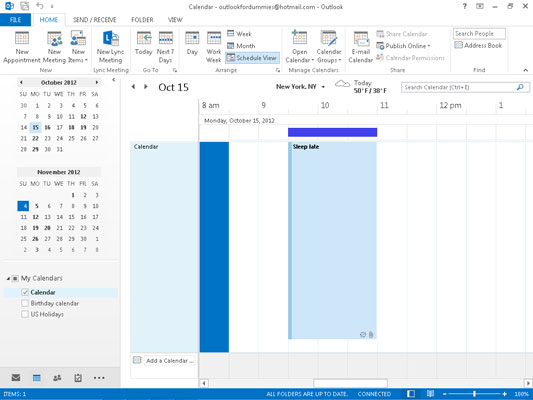Start a New Lync Meeting
This screenshot has height=400, width=533.
(110, 47)
